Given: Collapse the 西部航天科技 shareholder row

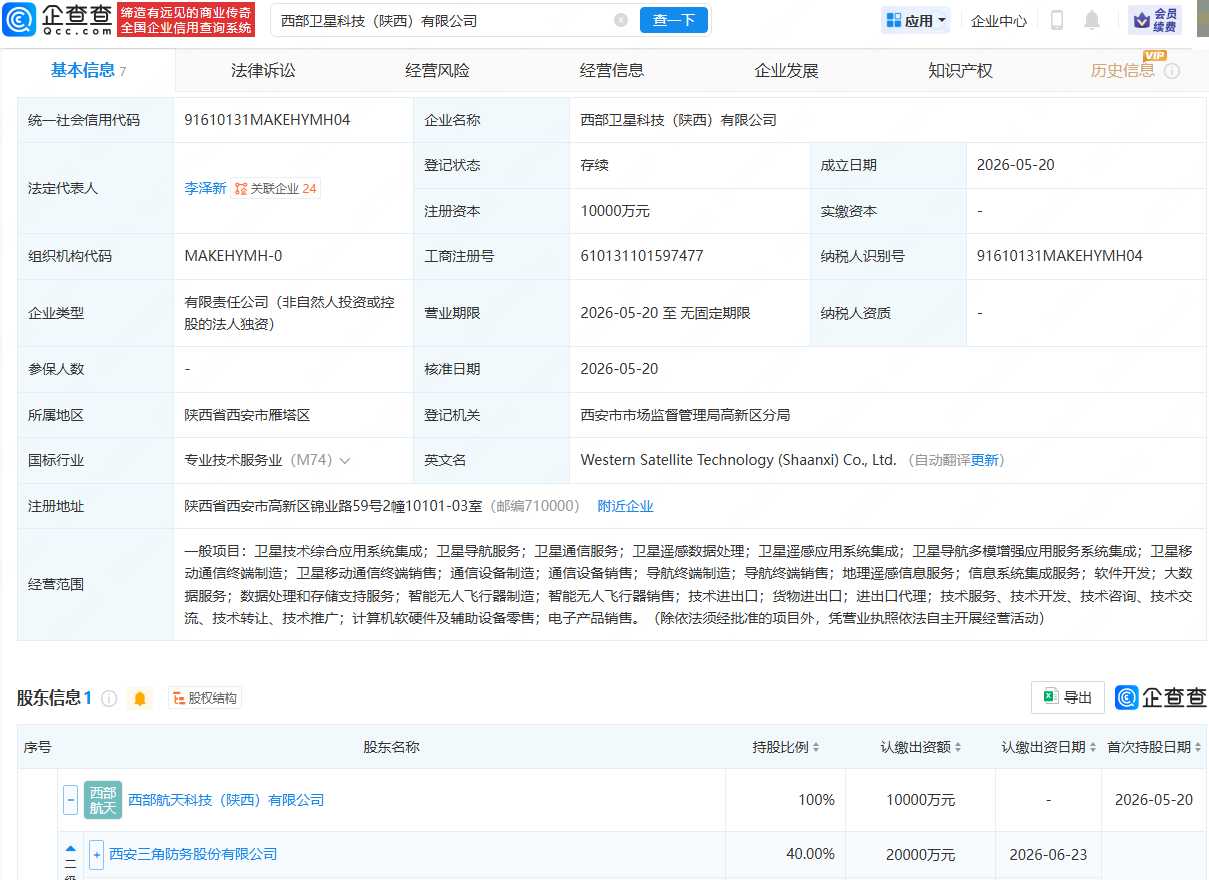Looking at the screenshot, I should (x=71, y=800).
